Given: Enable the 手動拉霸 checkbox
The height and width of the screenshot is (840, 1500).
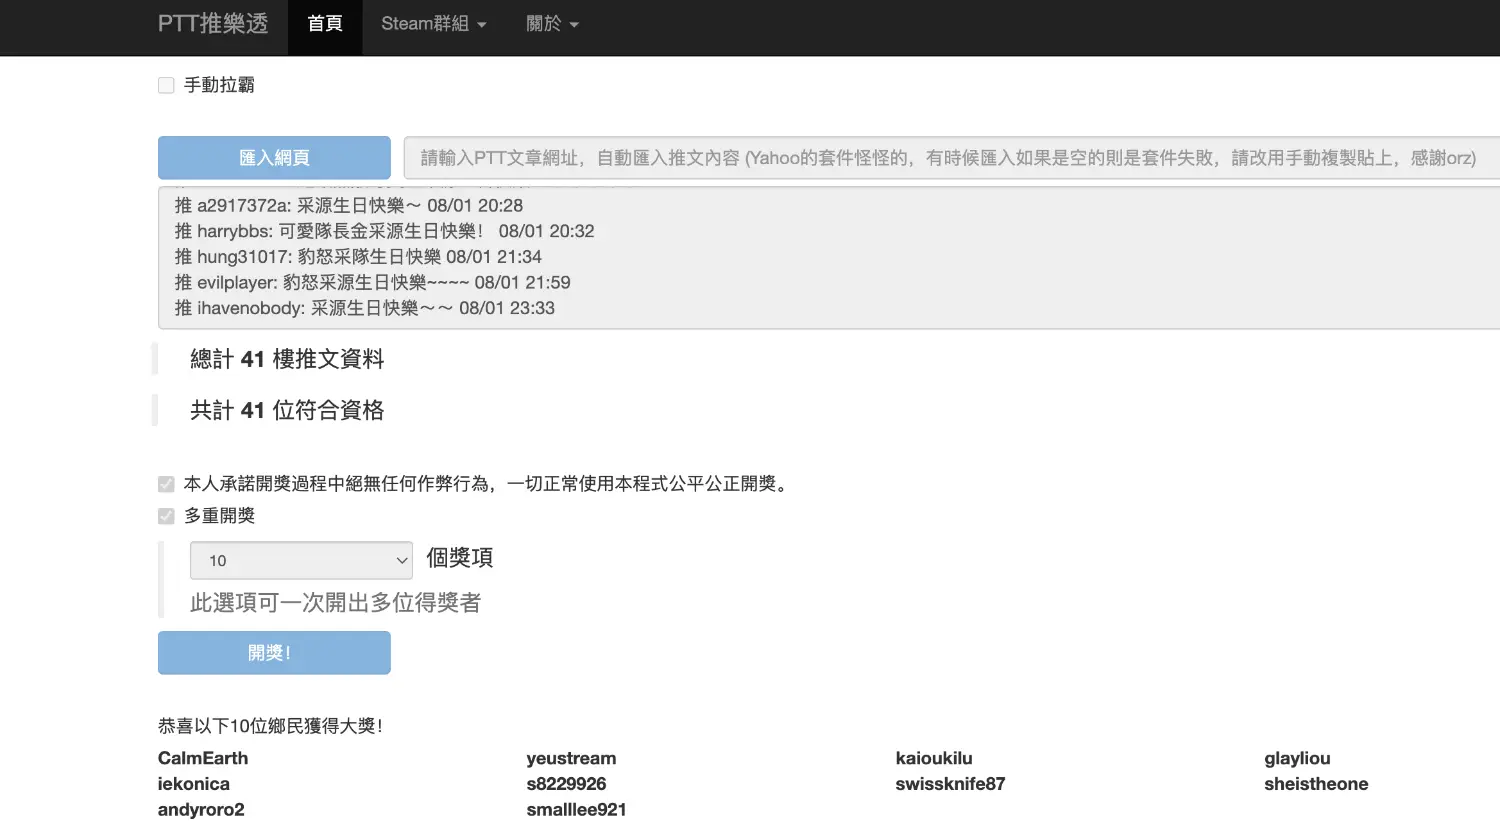Looking at the screenshot, I should (x=166, y=86).
